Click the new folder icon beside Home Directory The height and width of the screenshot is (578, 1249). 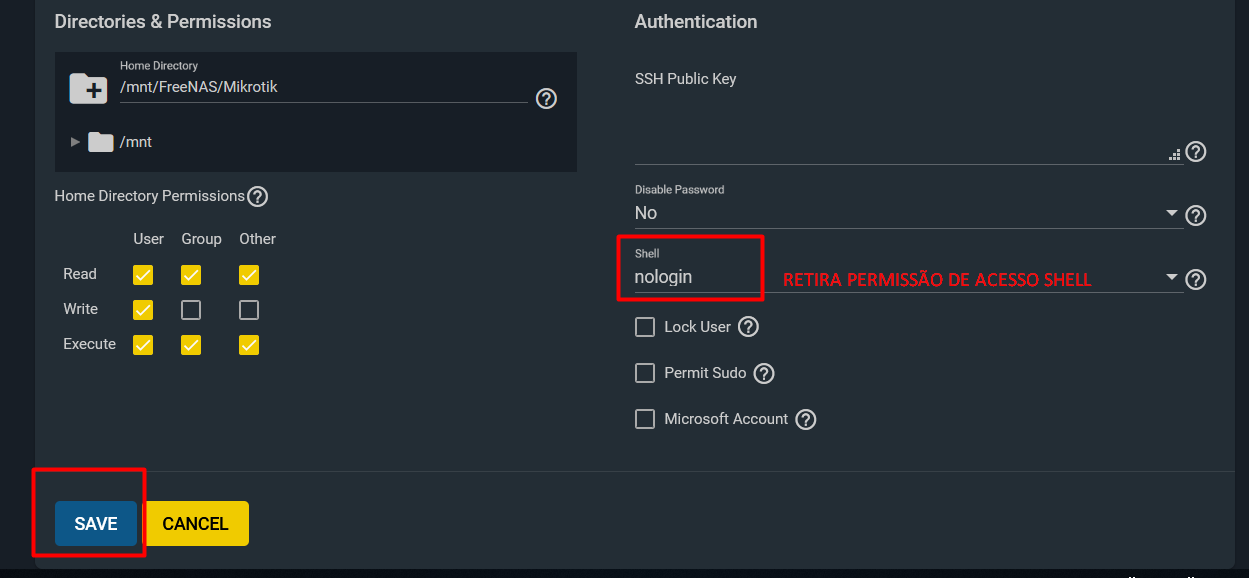[88, 88]
